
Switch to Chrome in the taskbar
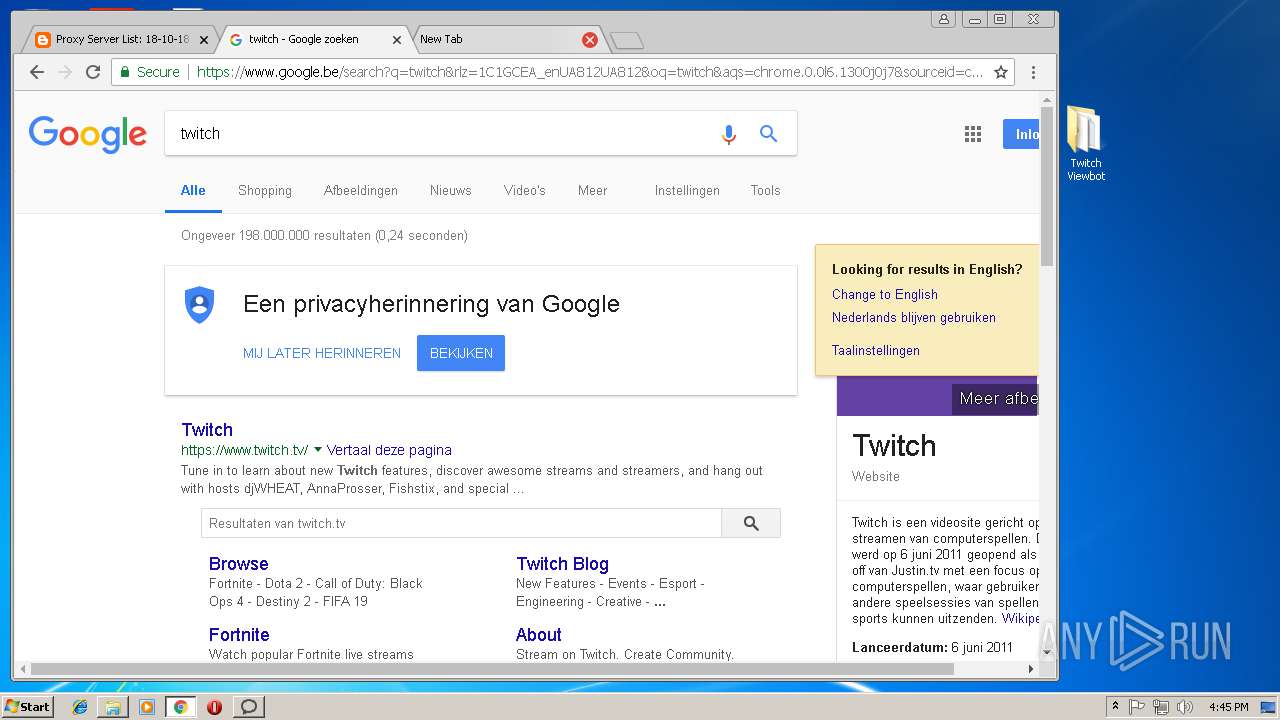(180, 707)
